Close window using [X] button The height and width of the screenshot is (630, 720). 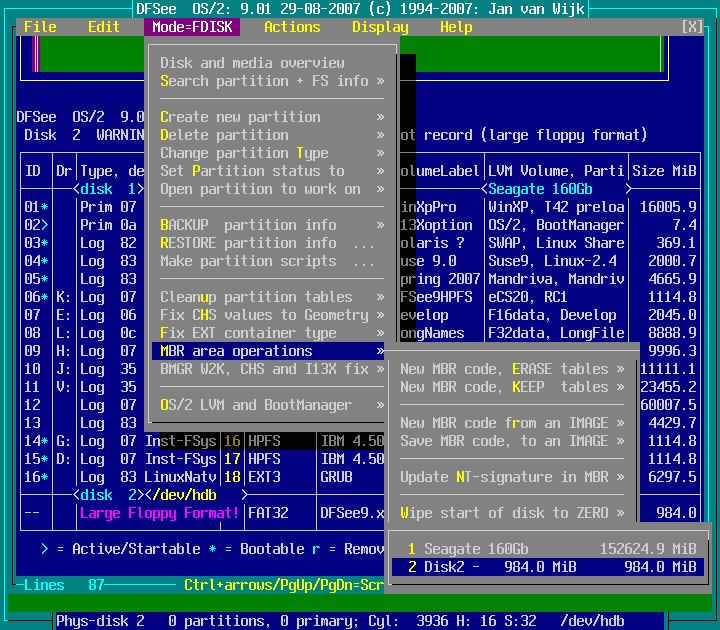coord(692,27)
